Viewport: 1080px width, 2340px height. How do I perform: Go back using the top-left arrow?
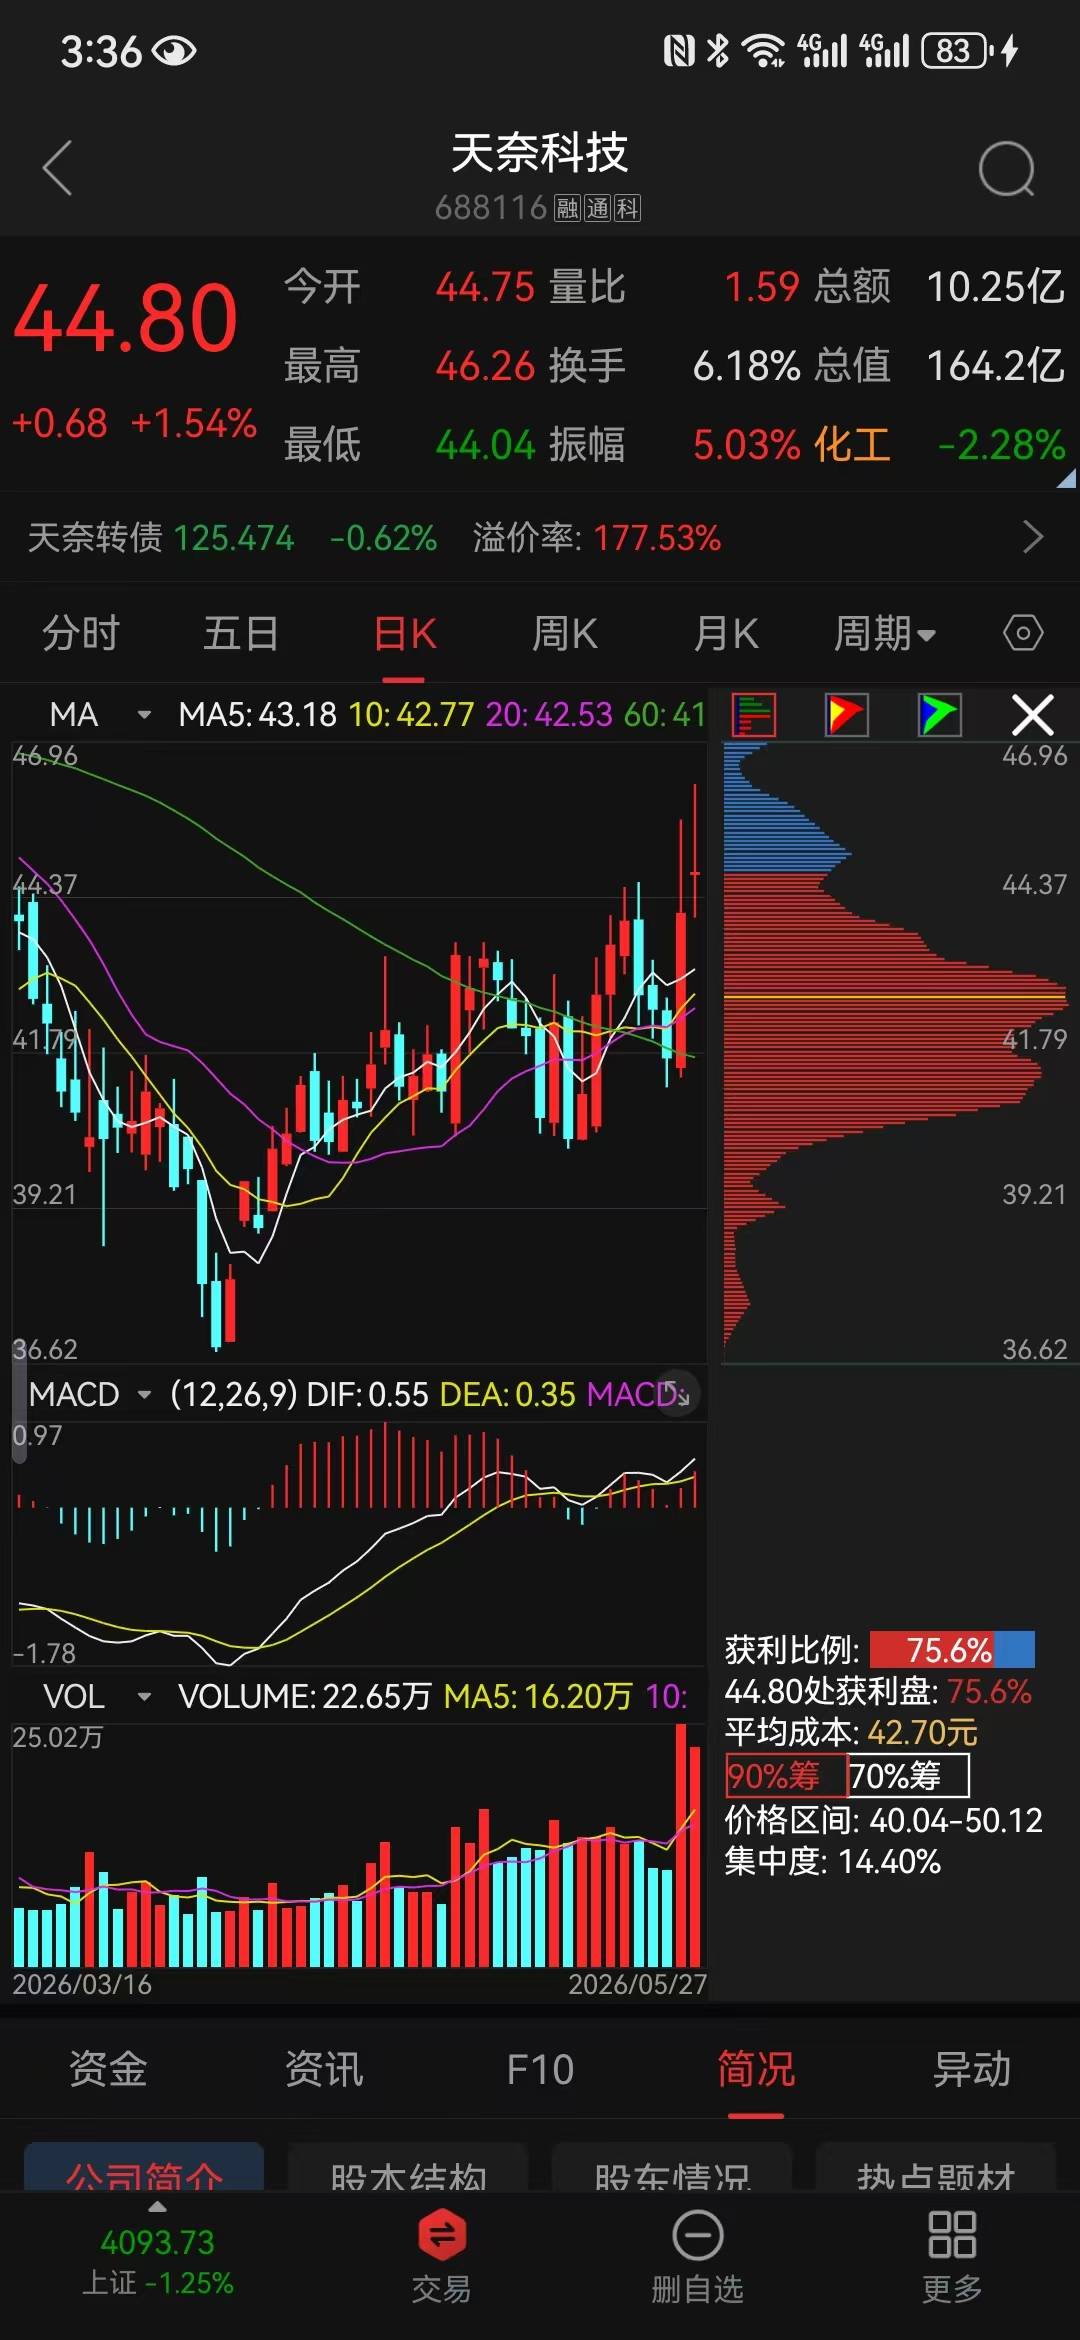tap(58, 168)
